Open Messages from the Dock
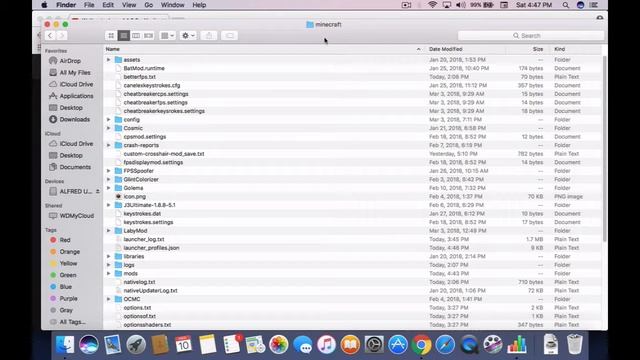Screen dimensions: 640x360 303,344
